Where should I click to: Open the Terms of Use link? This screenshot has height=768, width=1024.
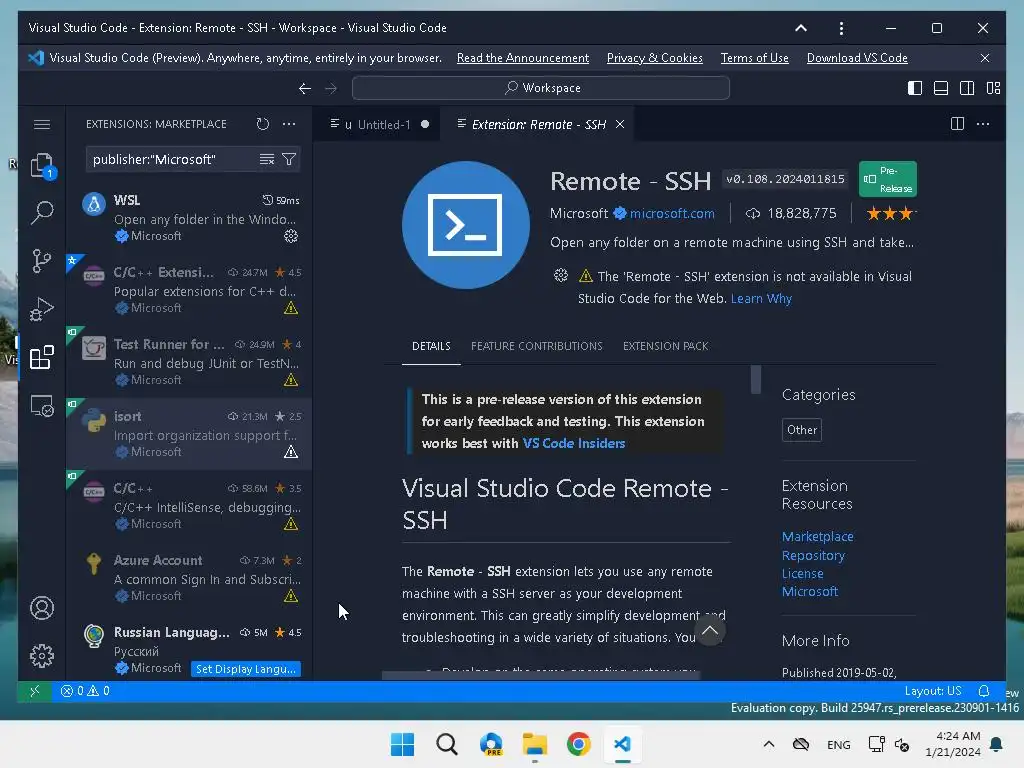pos(754,58)
